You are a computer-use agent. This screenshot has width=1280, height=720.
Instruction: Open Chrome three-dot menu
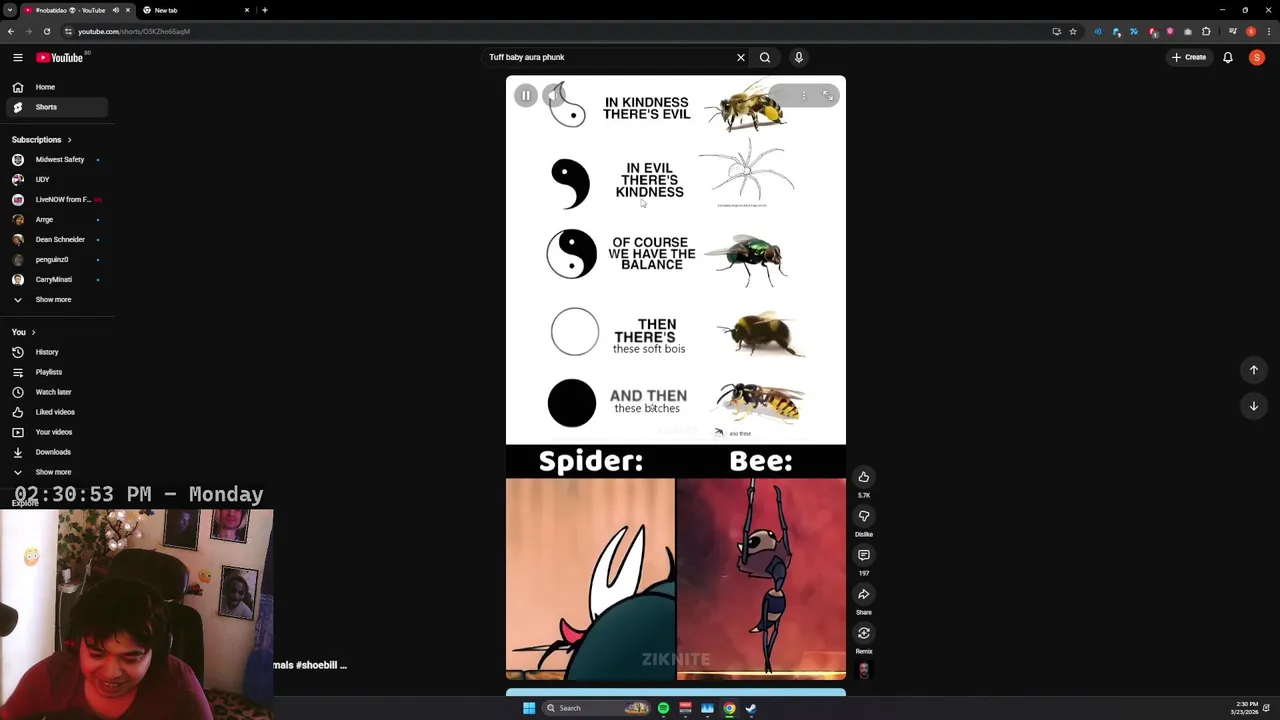coord(1268,31)
